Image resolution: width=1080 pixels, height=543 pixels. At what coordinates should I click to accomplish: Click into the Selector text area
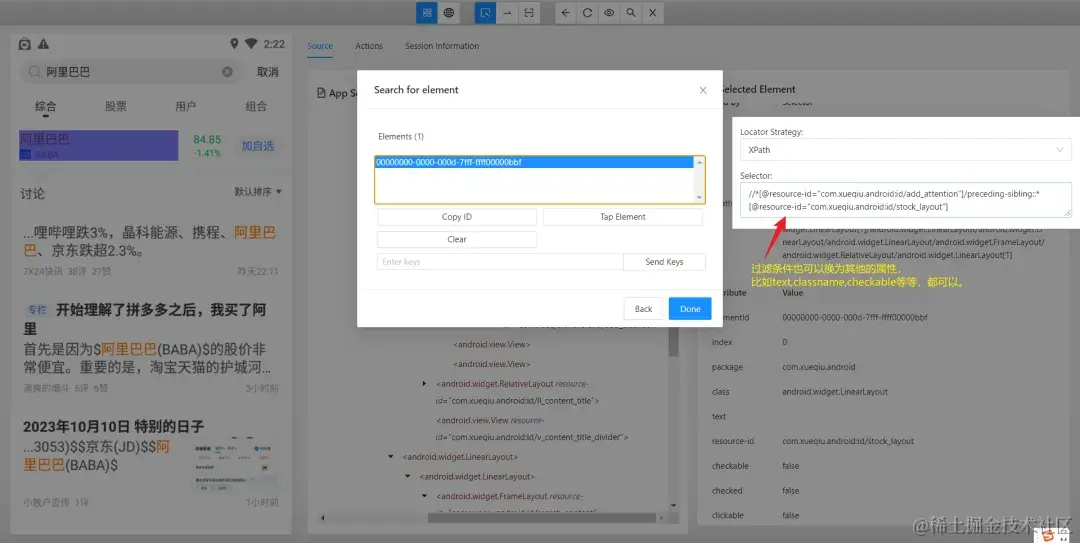(x=906, y=200)
